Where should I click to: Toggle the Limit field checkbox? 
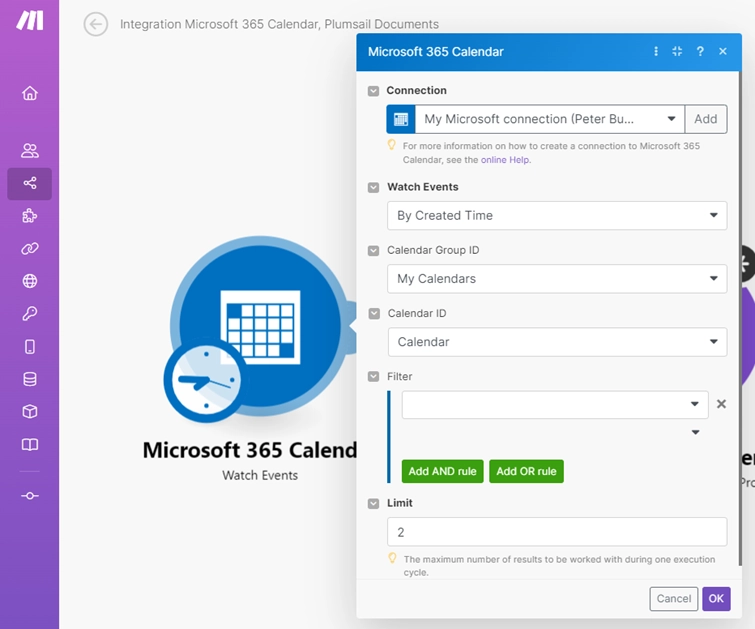pyautogui.click(x=373, y=503)
